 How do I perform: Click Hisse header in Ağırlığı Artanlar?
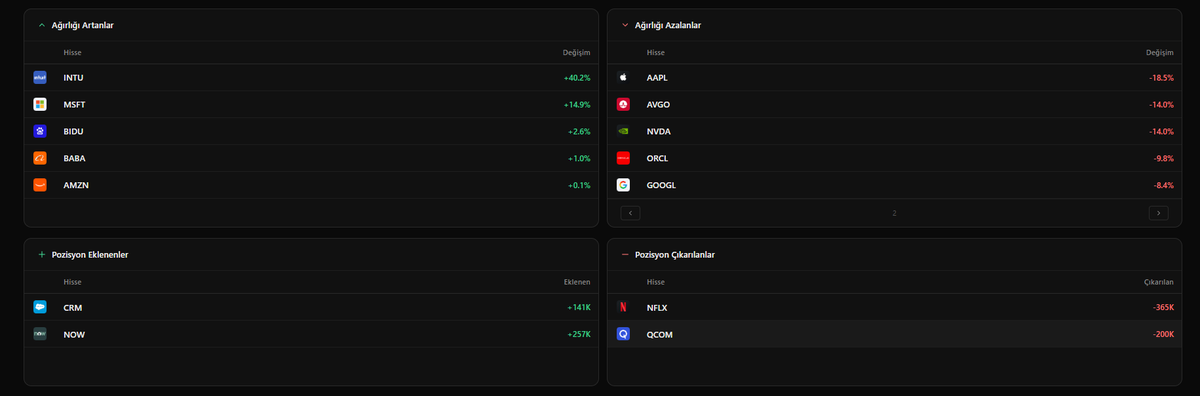point(72,52)
